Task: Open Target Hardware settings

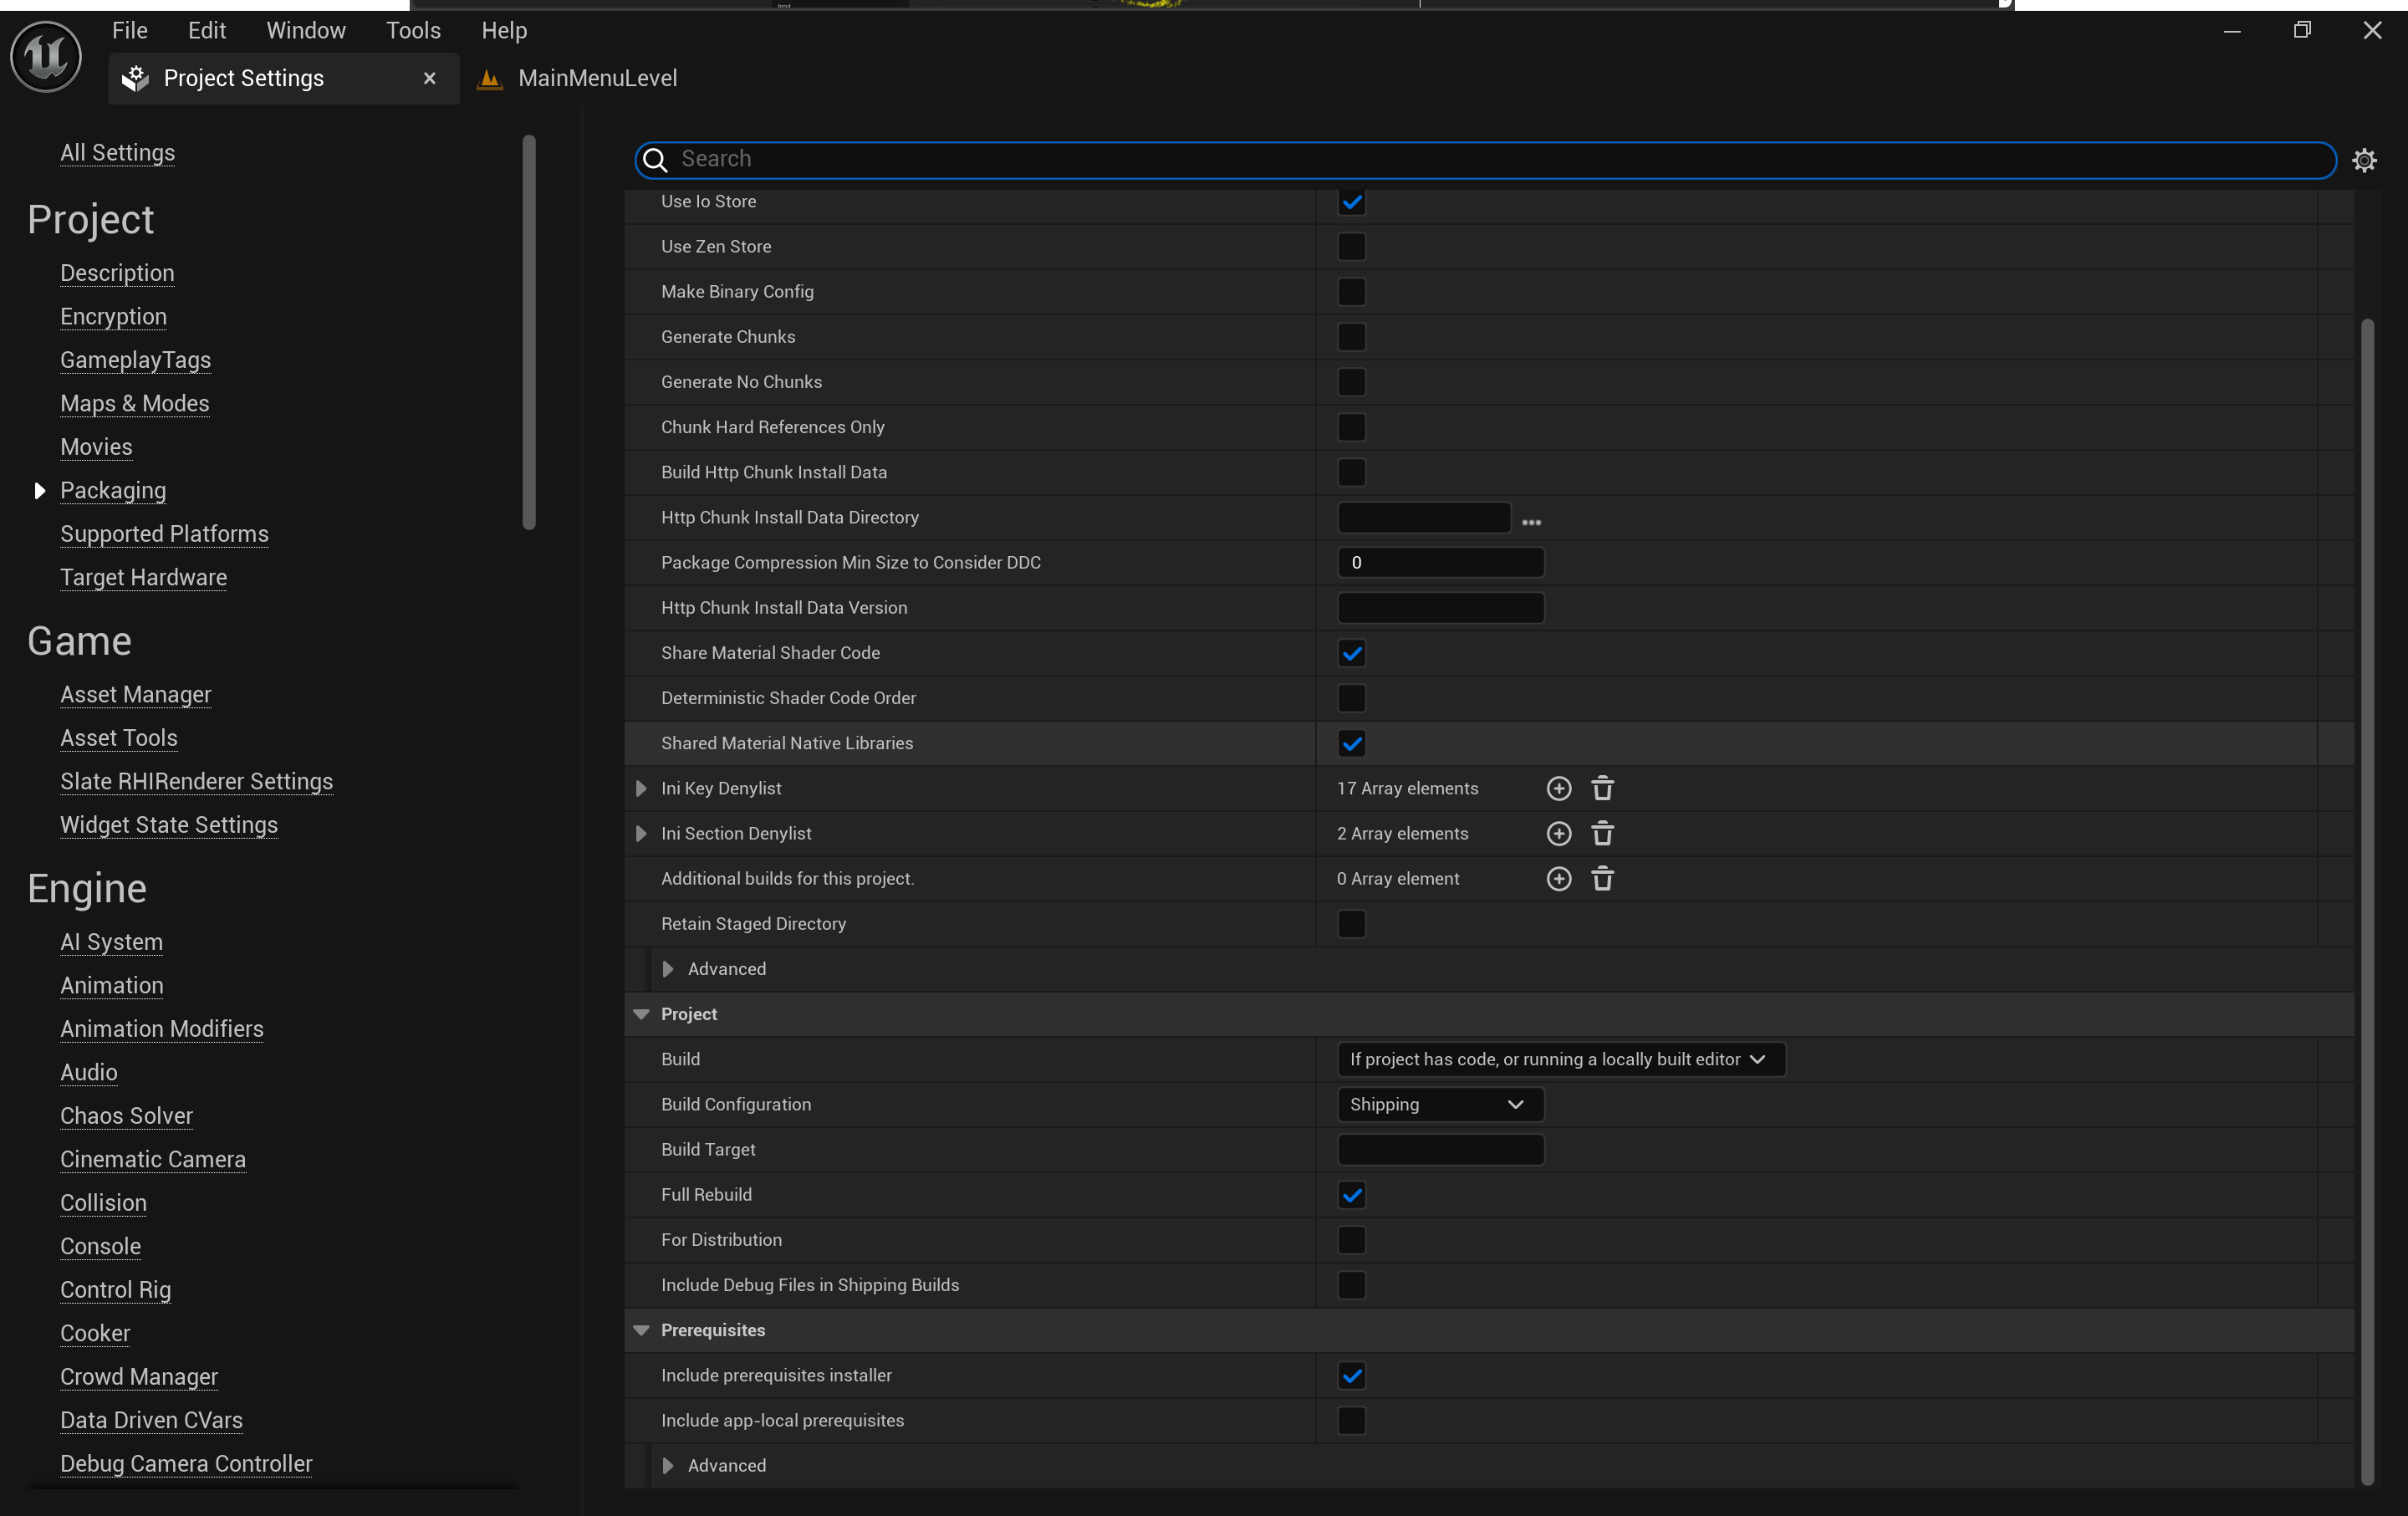Action: point(143,578)
